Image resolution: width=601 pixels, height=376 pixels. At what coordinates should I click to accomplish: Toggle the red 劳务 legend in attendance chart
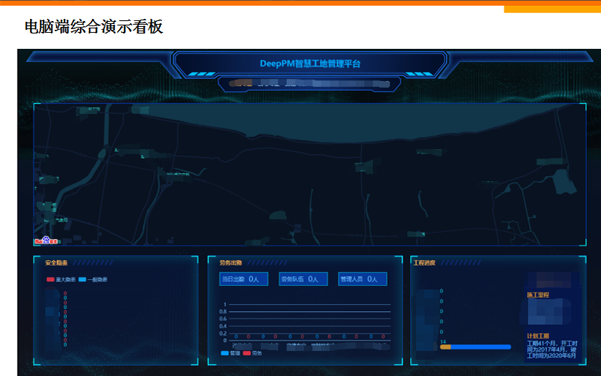[x=252, y=353]
